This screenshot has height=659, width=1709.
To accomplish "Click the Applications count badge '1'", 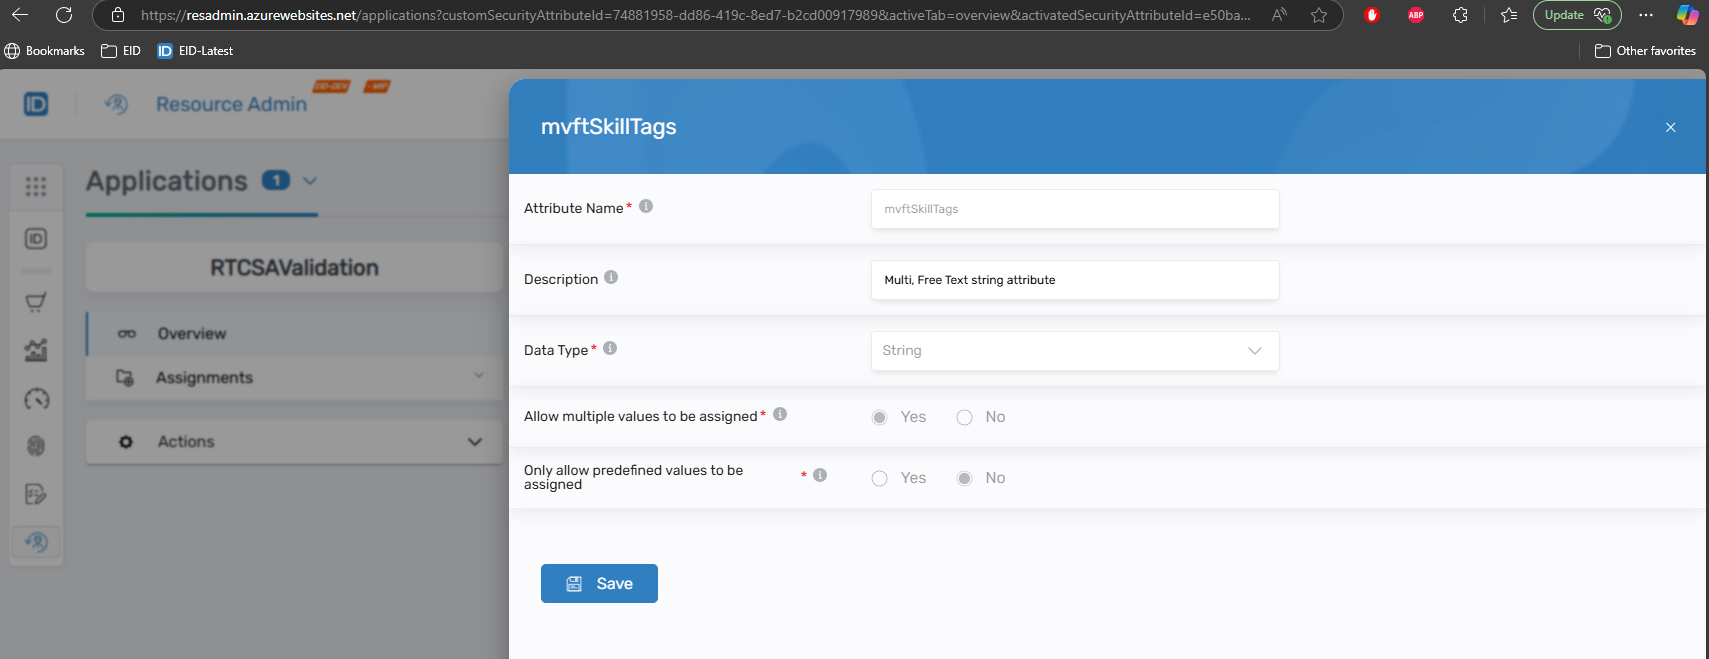I will [x=276, y=181].
